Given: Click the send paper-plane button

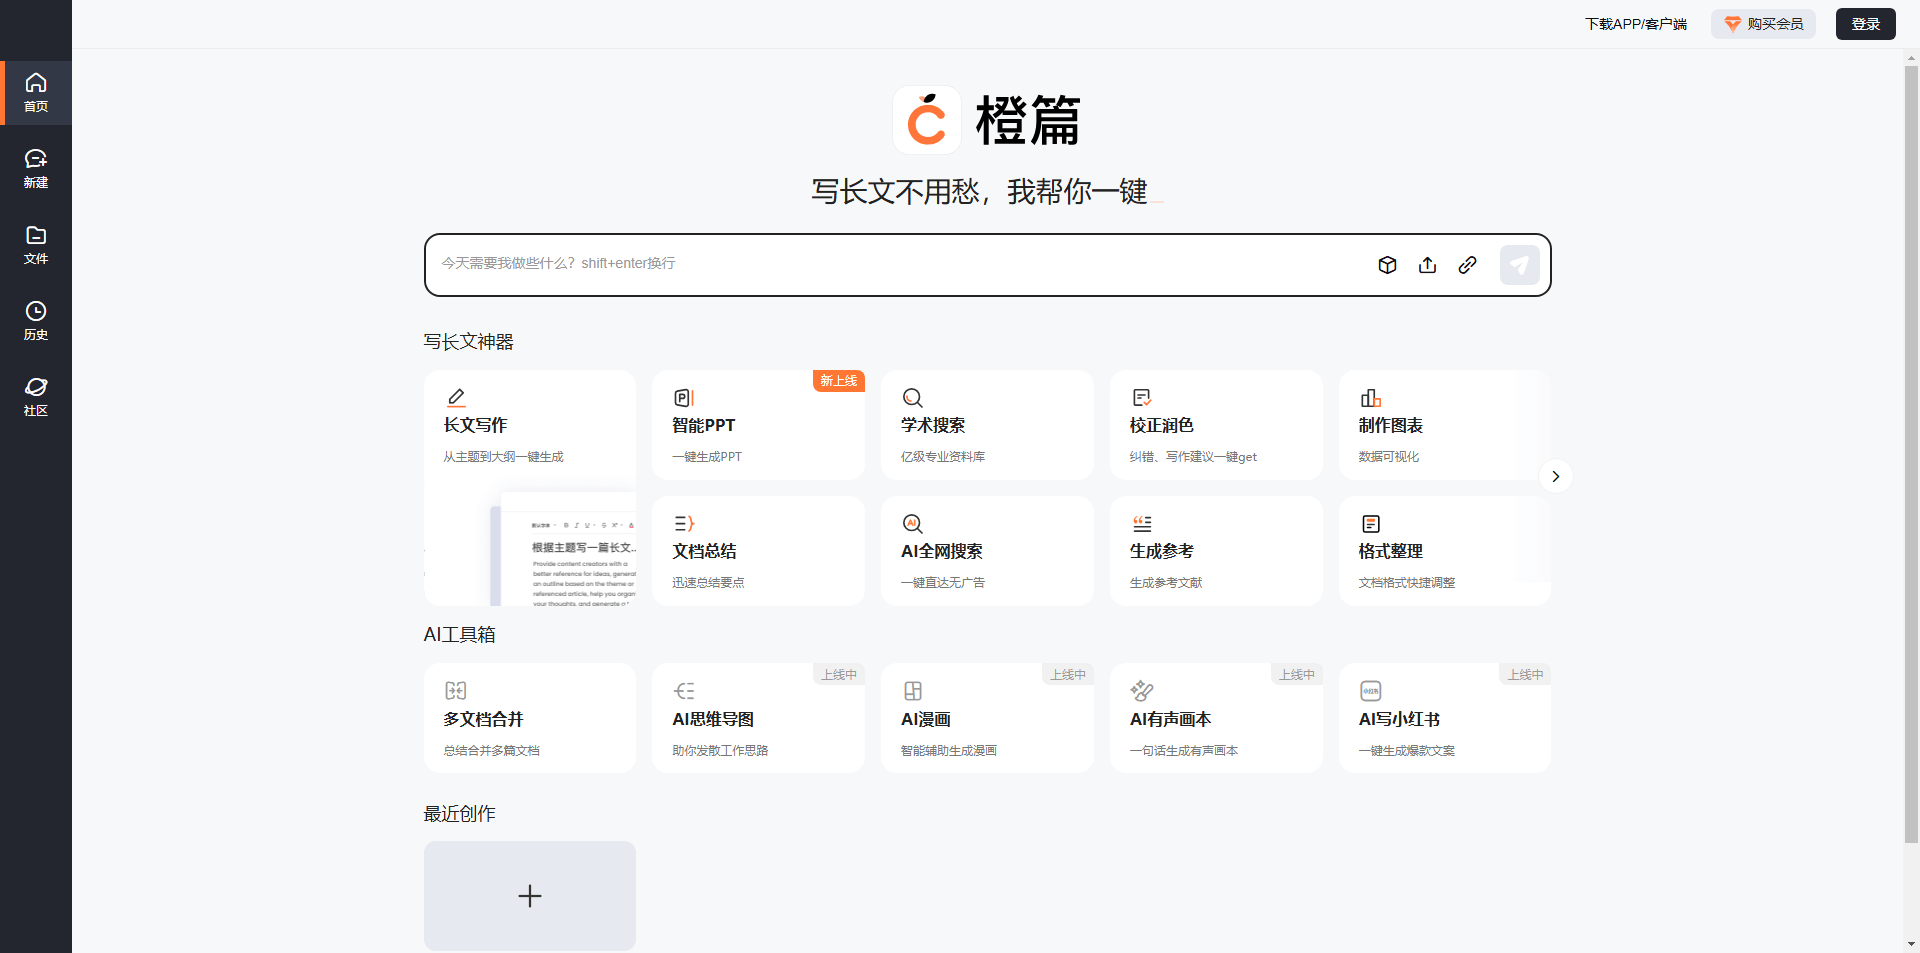Looking at the screenshot, I should tap(1519, 265).
